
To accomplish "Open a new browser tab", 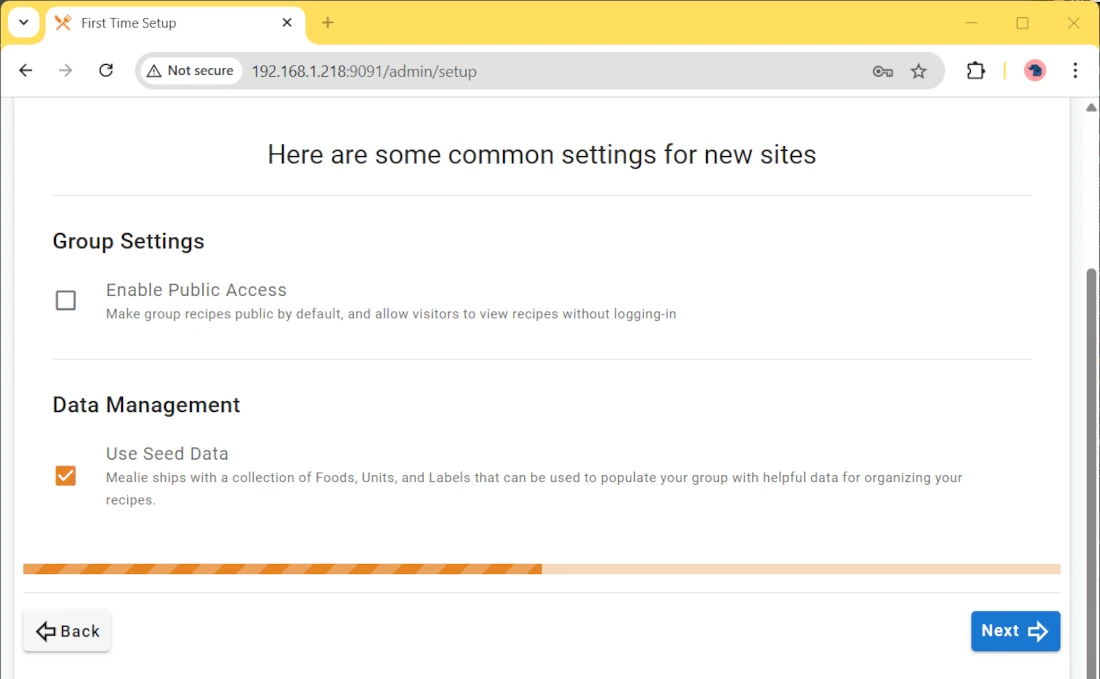I will [x=328, y=22].
